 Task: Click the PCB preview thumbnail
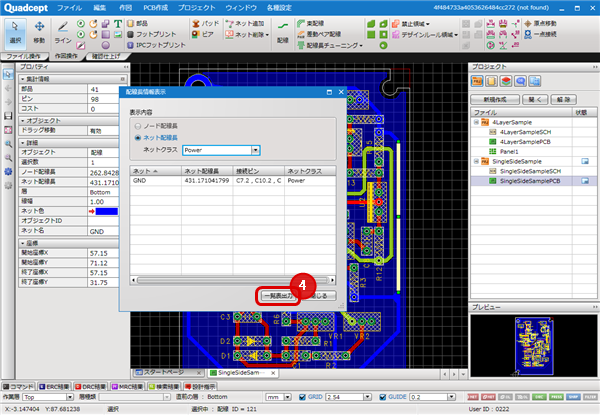coord(533,345)
